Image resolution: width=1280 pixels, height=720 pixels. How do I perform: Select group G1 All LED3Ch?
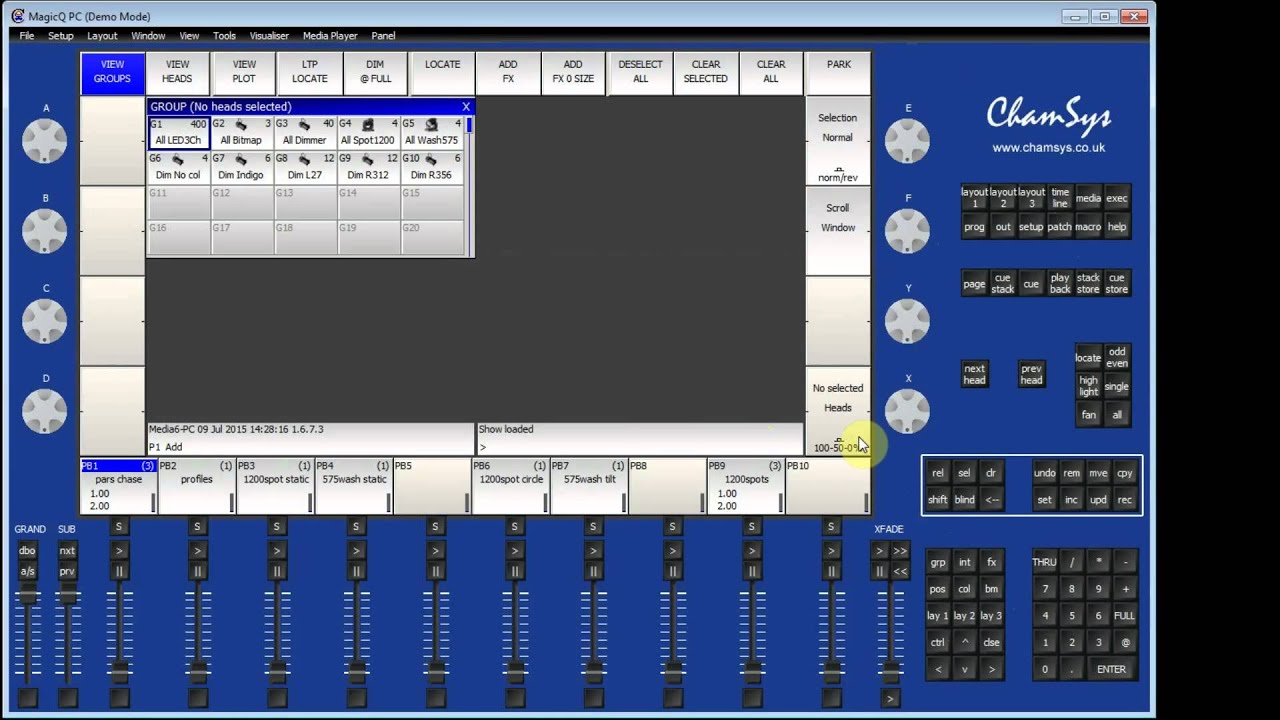click(x=178, y=133)
